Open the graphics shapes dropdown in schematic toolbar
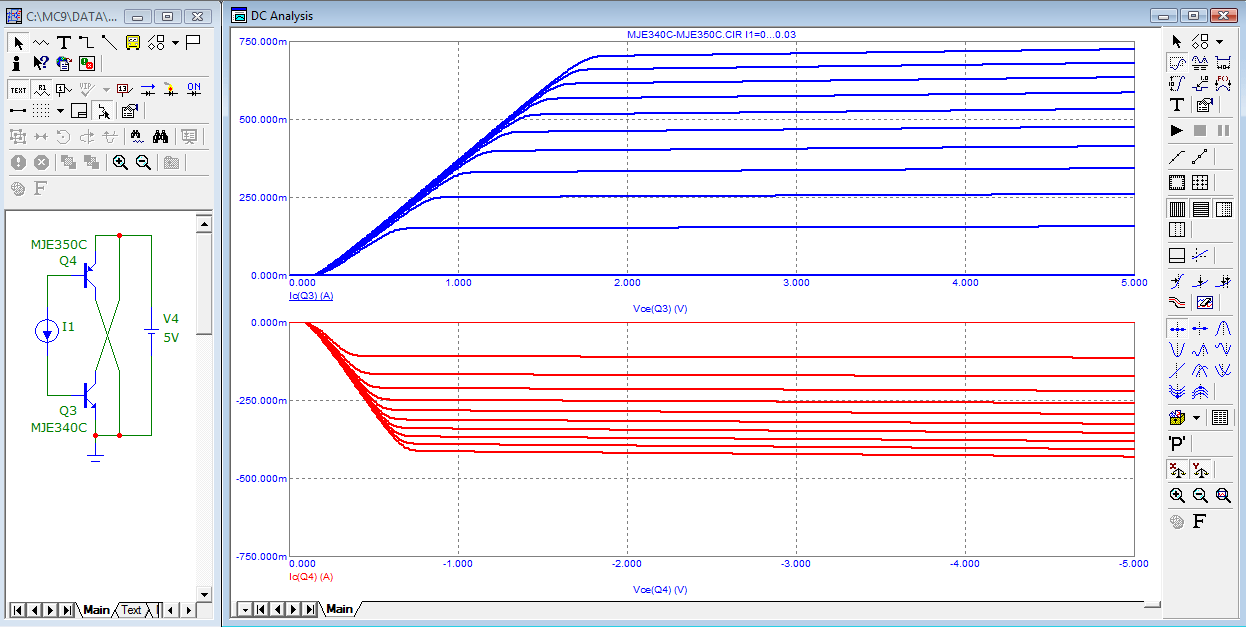Image resolution: width=1246 pixels, height=627 pixels. 176,43
